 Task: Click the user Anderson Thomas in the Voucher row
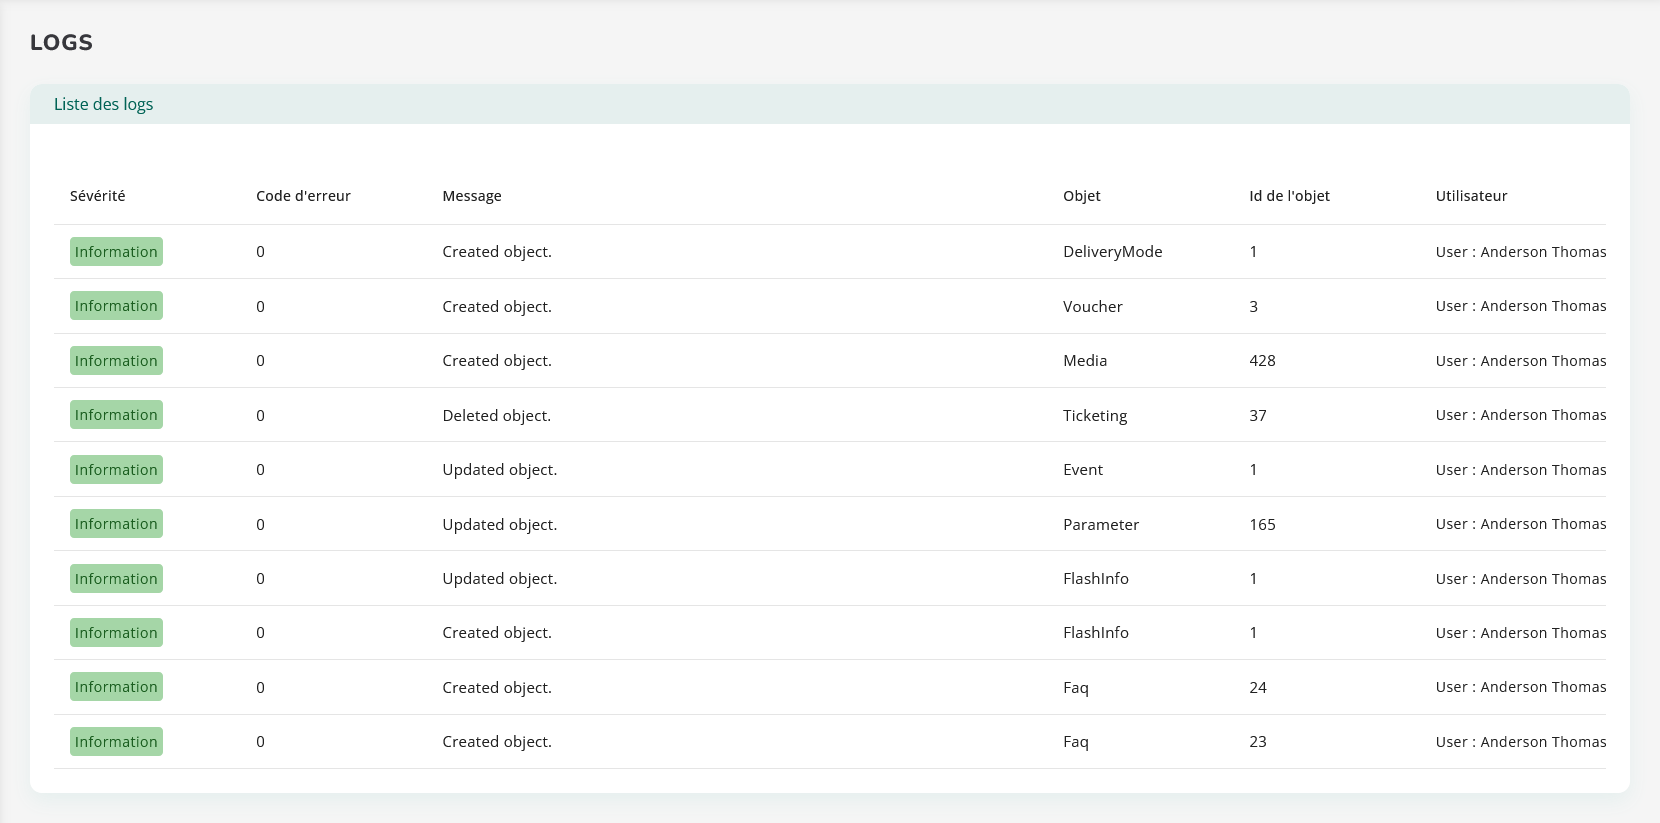click(x=1520, y=306)
